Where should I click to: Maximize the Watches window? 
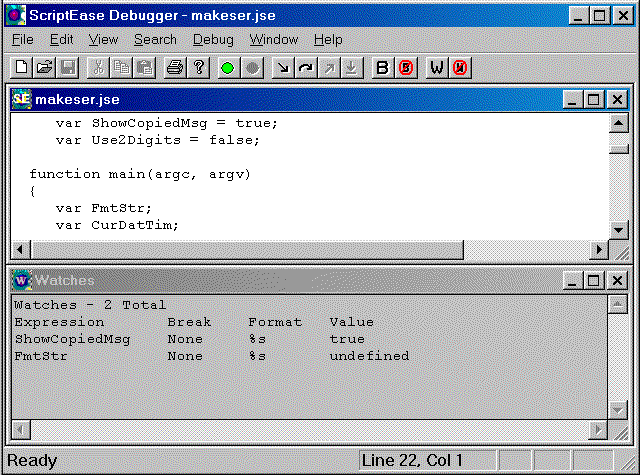[594, 280]
